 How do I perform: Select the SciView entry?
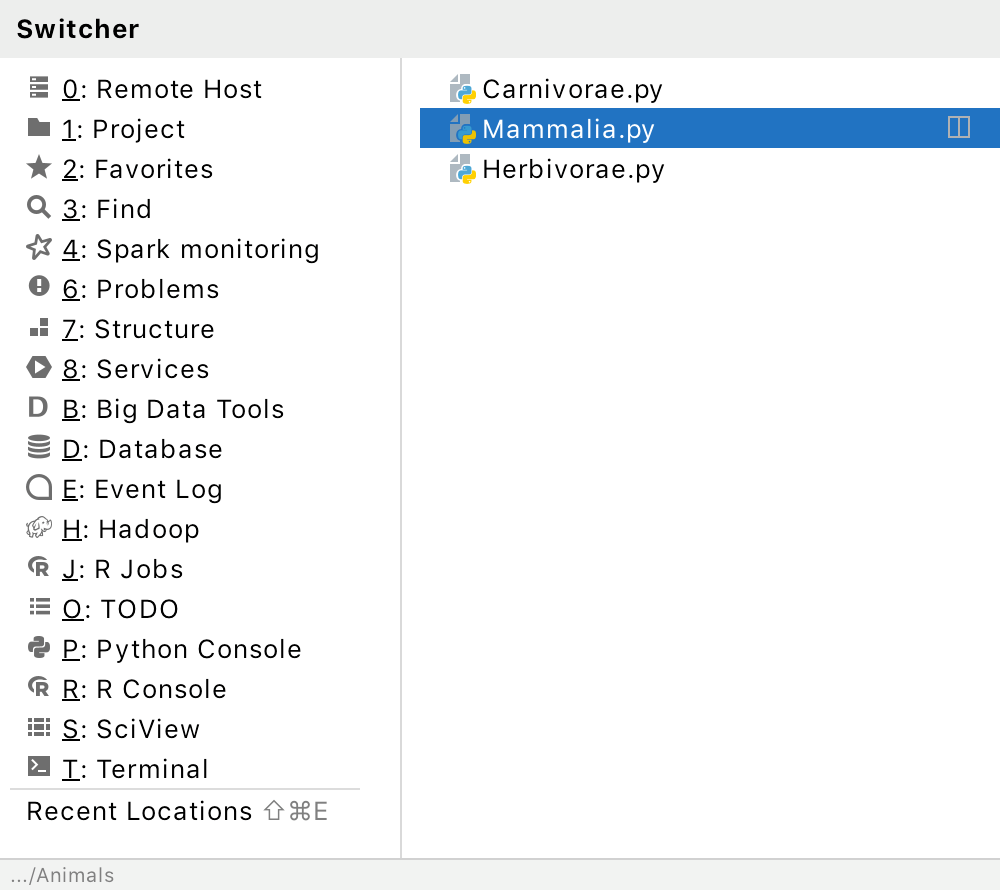click(131, 729)
